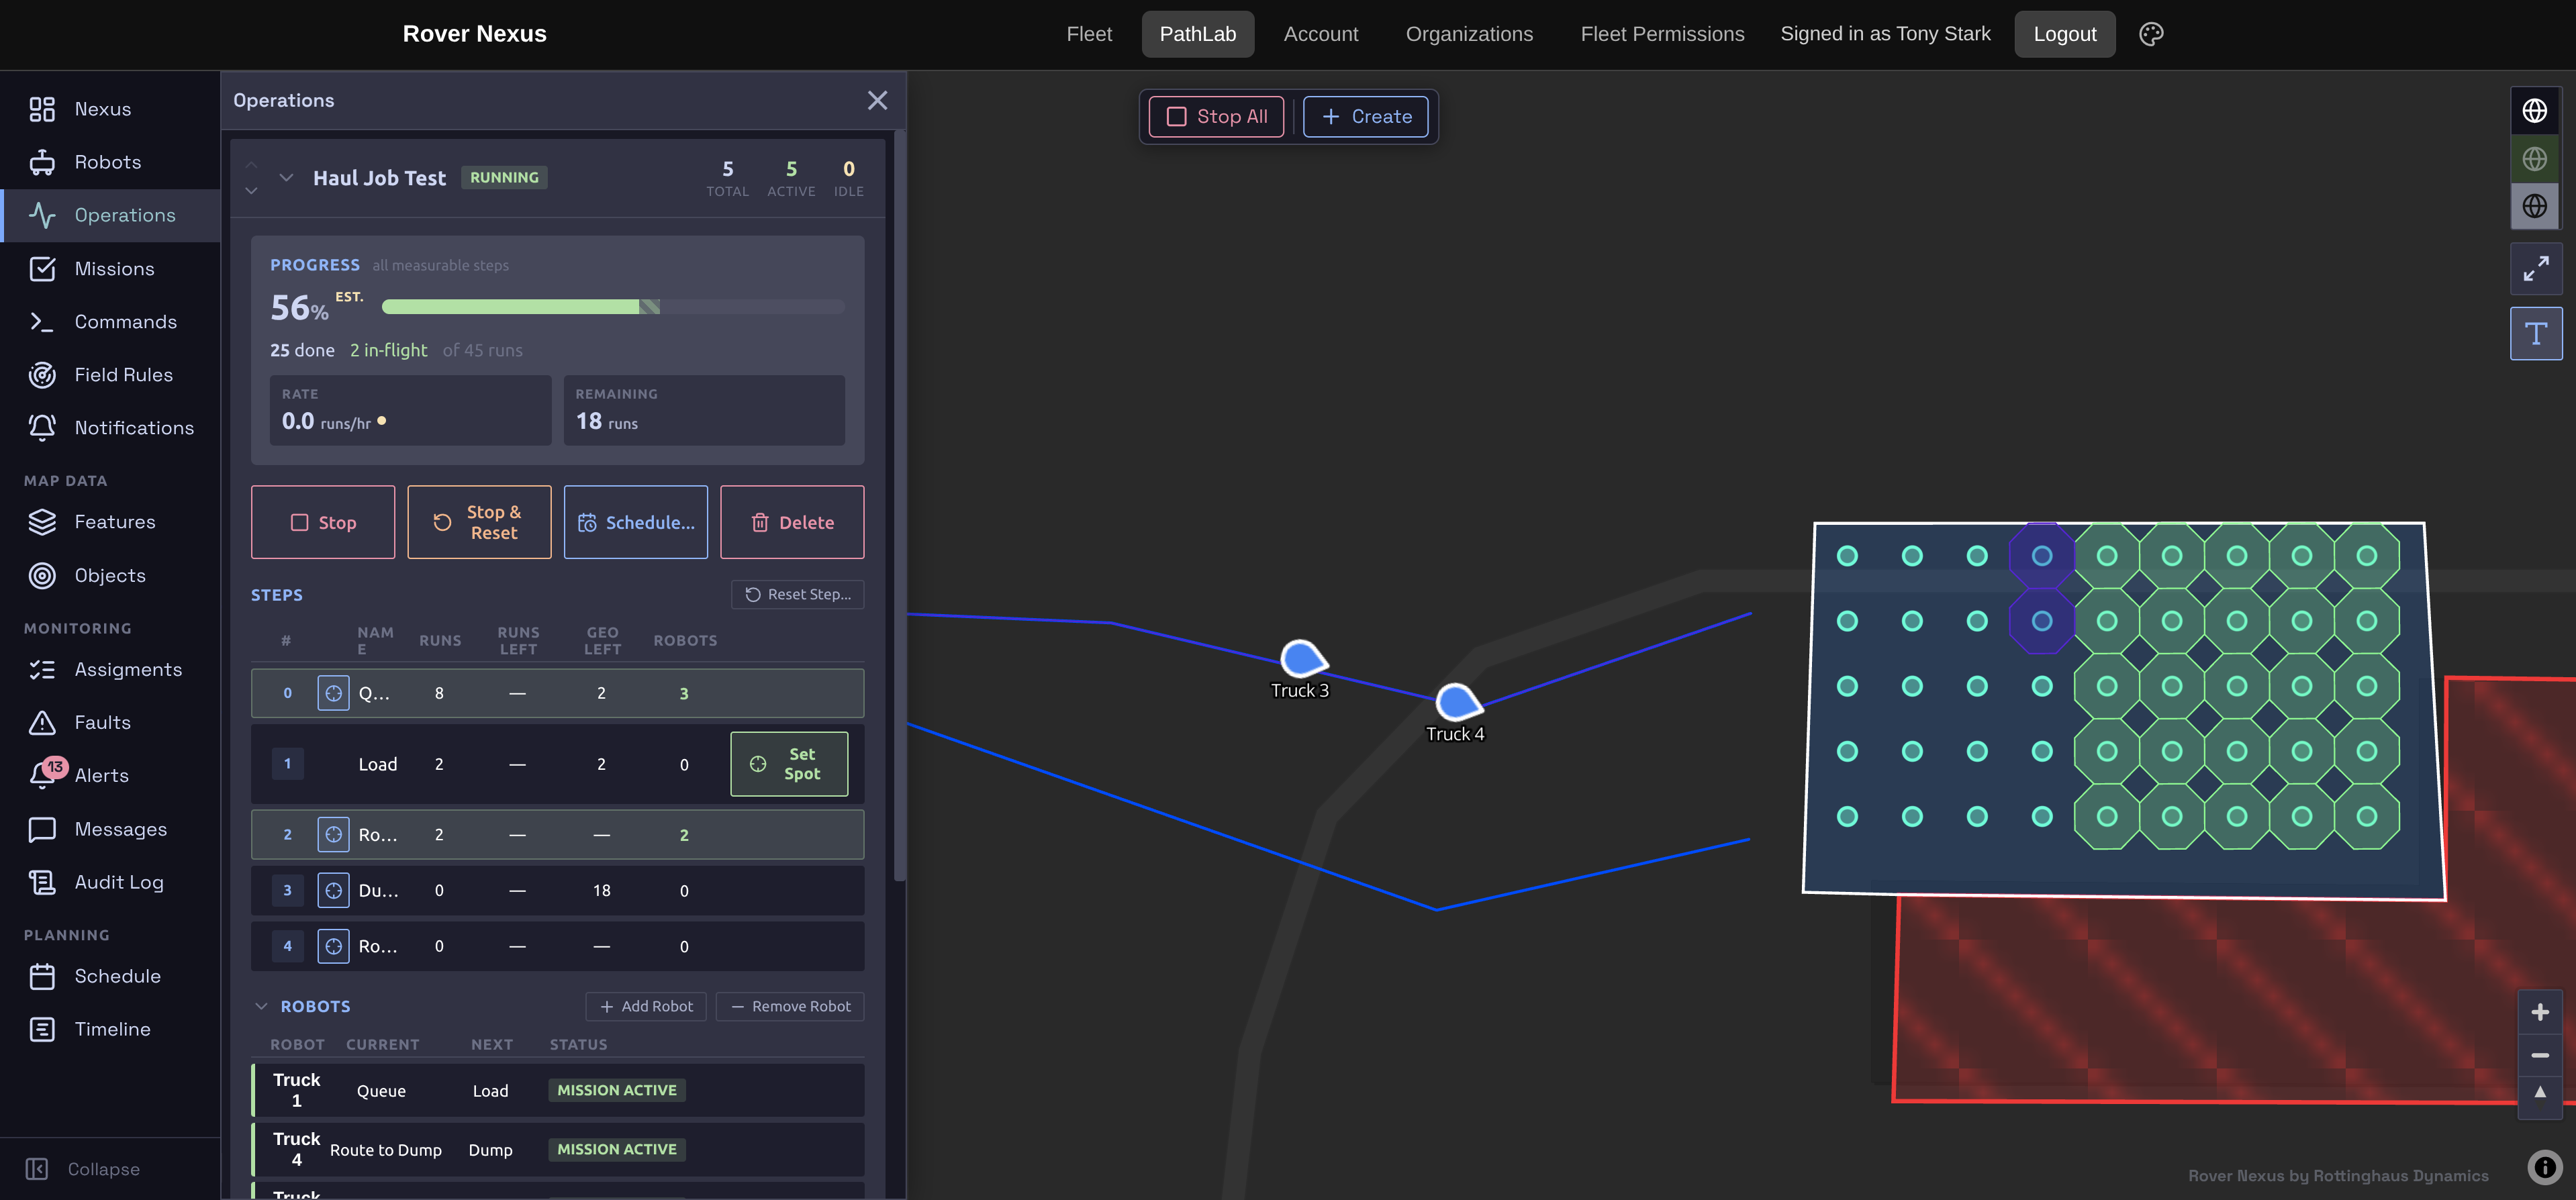This screenshot has width=2576, height=1200.
Task: Select Operations in the sidebar
Action: 110,215
